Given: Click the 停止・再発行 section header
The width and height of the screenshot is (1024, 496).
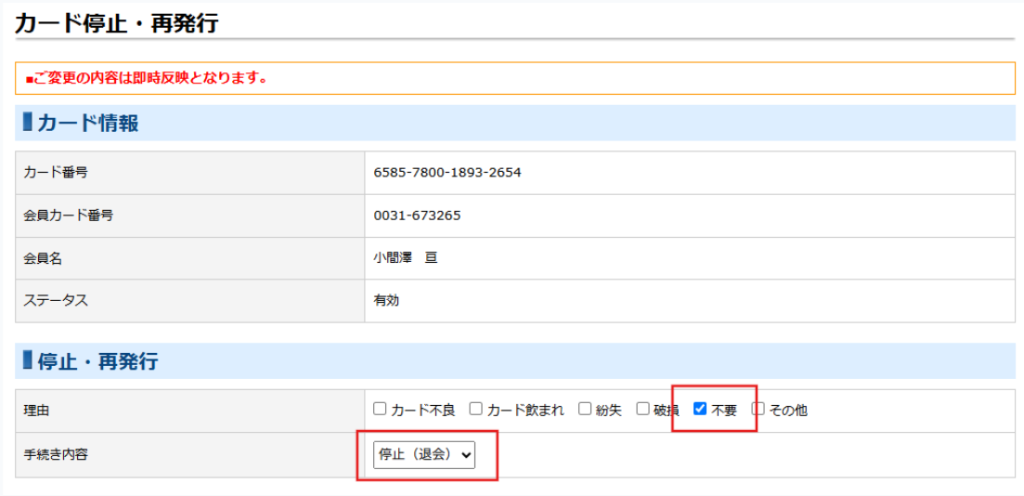Looking at the screenshot, I should (97, 361).
